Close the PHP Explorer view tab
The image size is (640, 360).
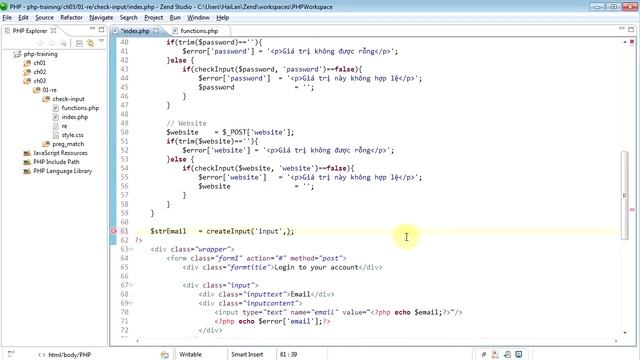[x=53, y=31]
